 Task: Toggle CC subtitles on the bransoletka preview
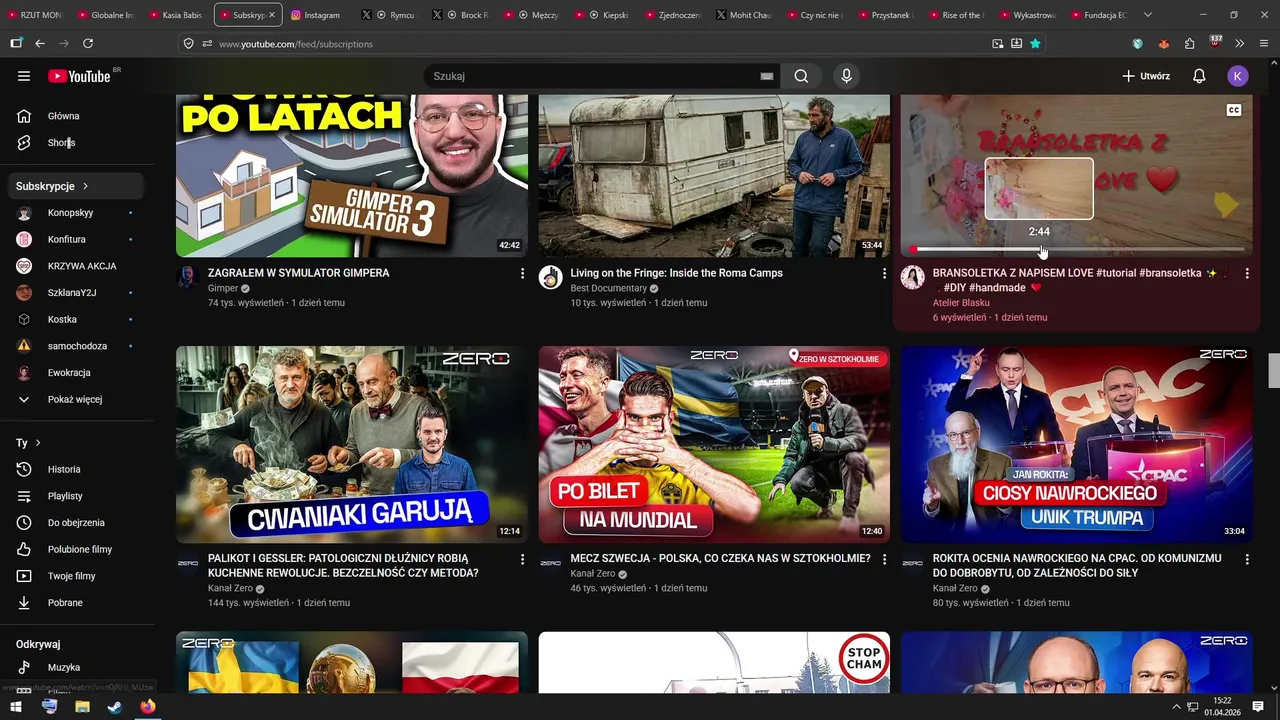coord(1234,111)
